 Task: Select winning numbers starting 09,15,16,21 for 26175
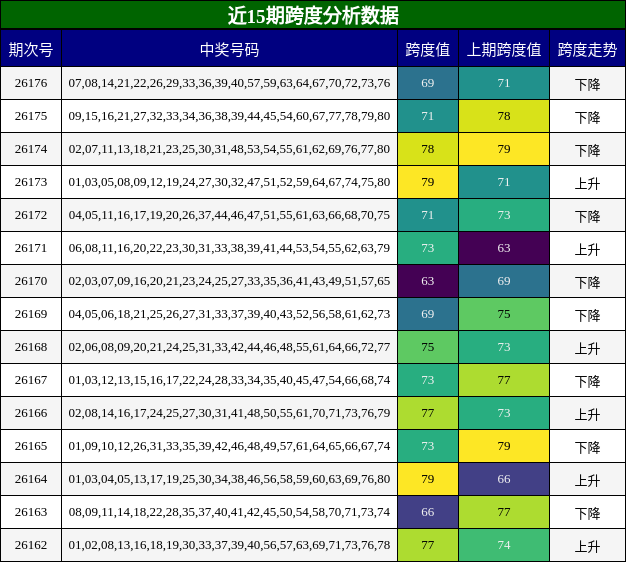pos(229,116)
